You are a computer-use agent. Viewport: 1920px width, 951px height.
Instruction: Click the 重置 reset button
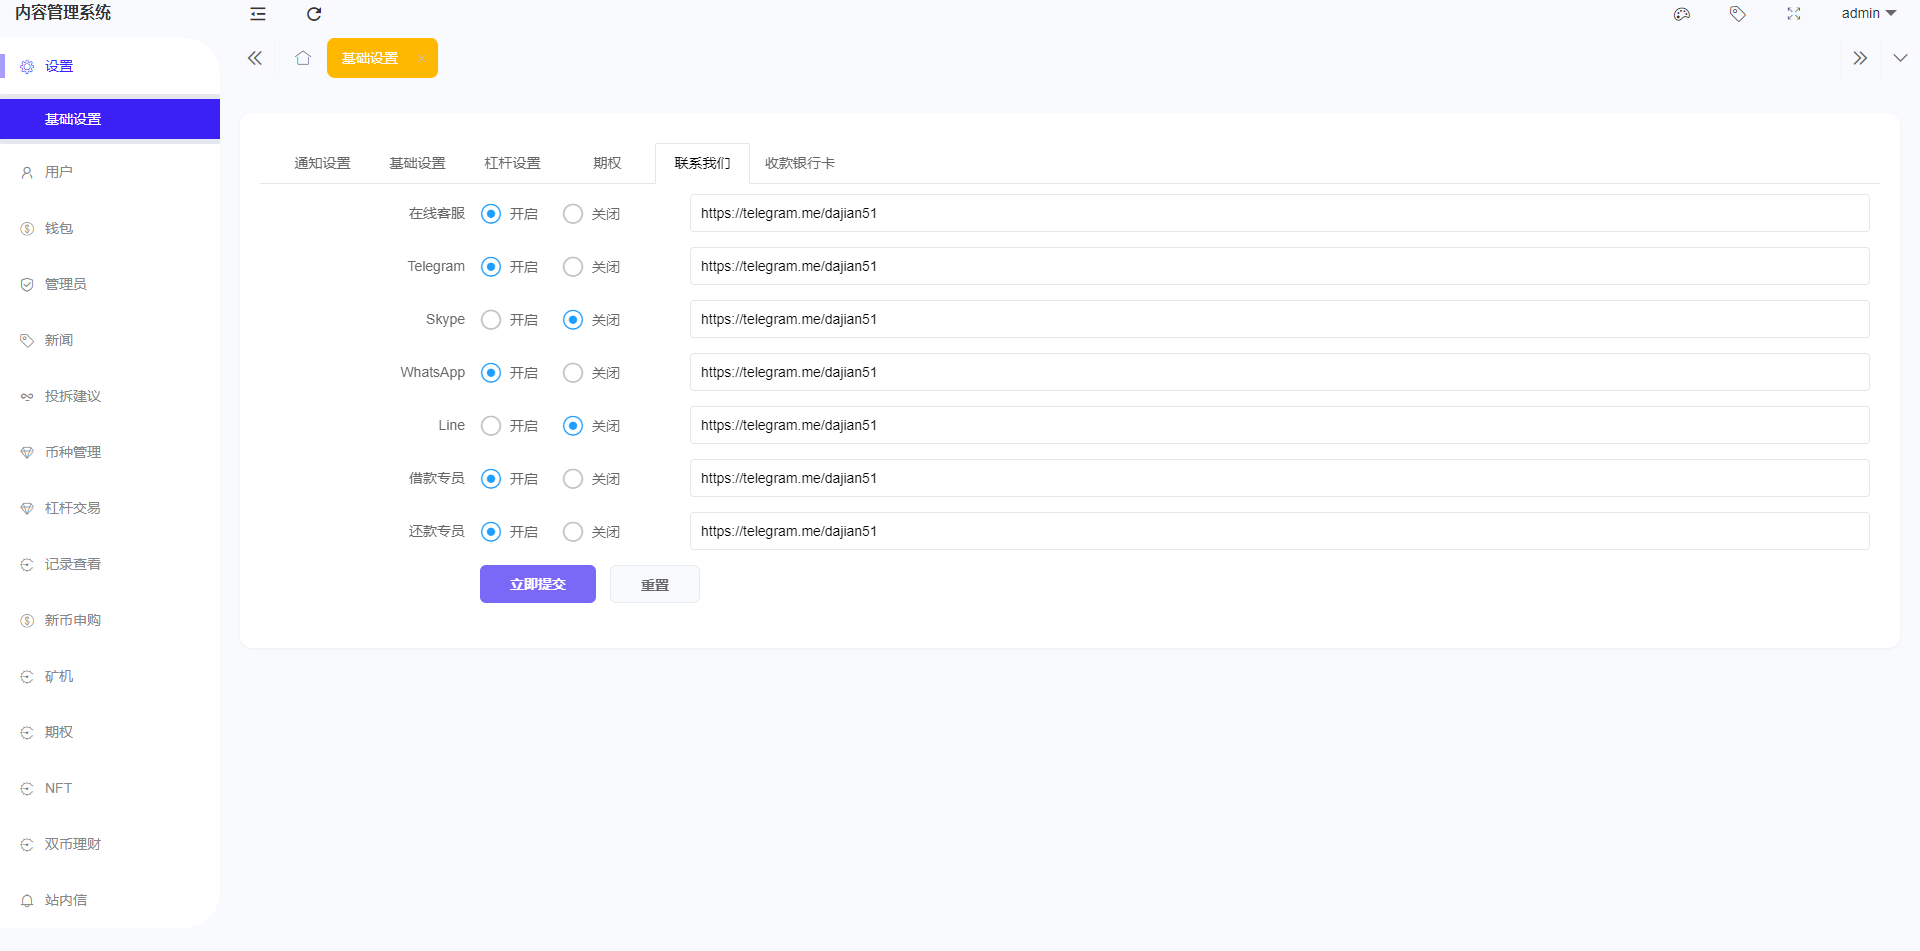655,585
